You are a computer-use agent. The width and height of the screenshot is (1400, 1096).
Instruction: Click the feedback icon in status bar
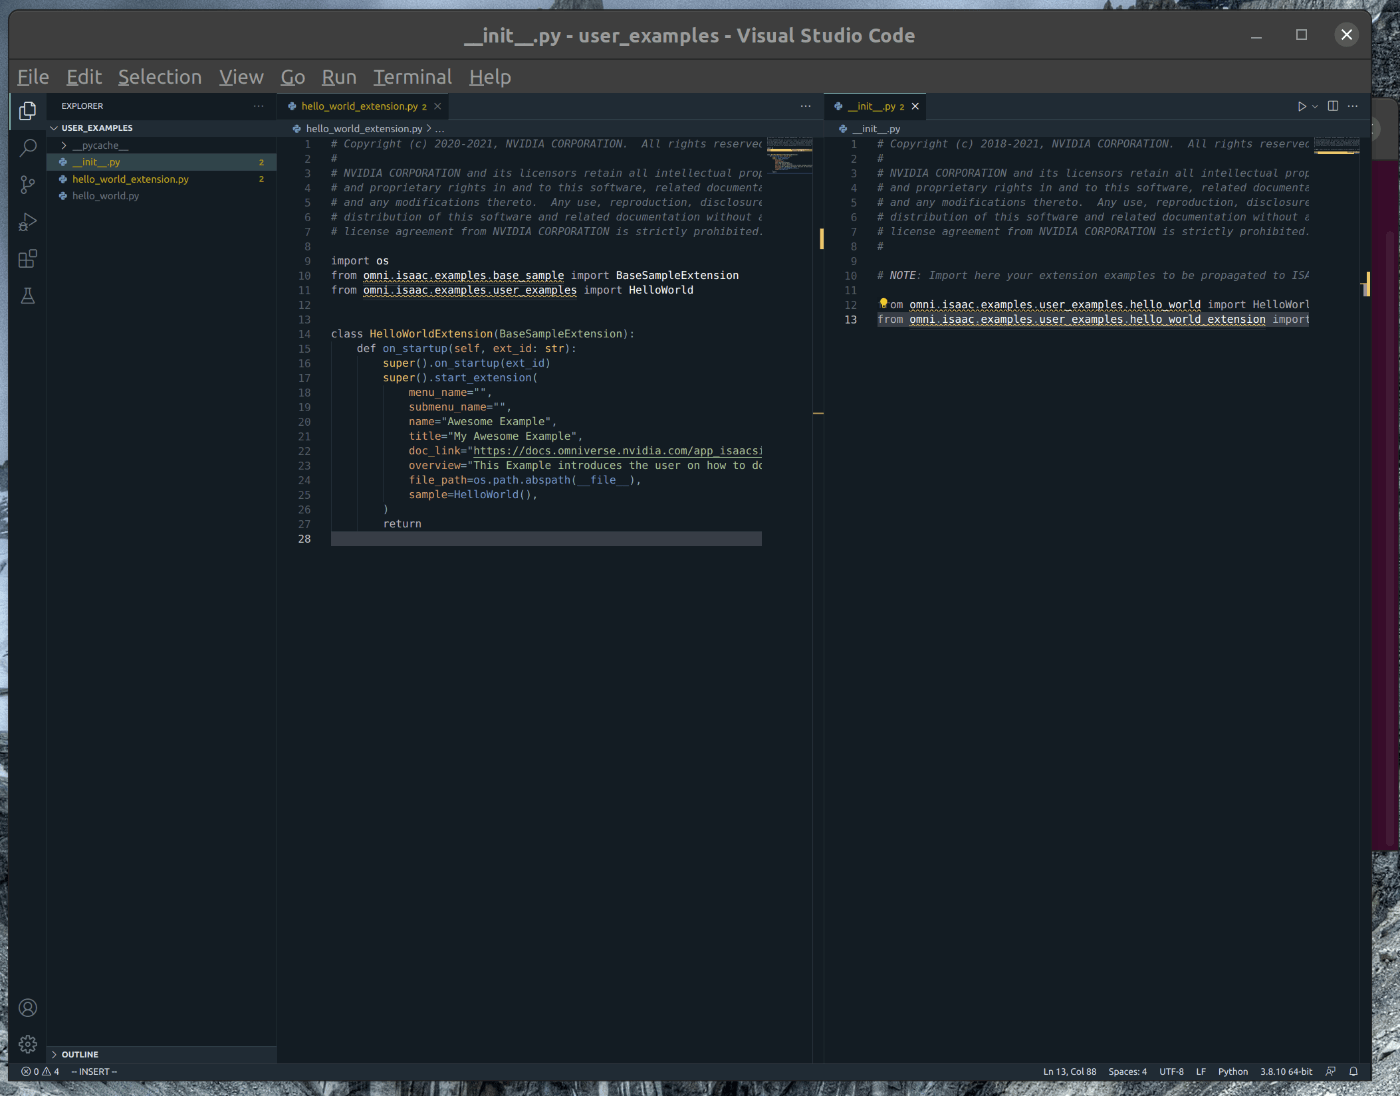tap(1331, 1072)
